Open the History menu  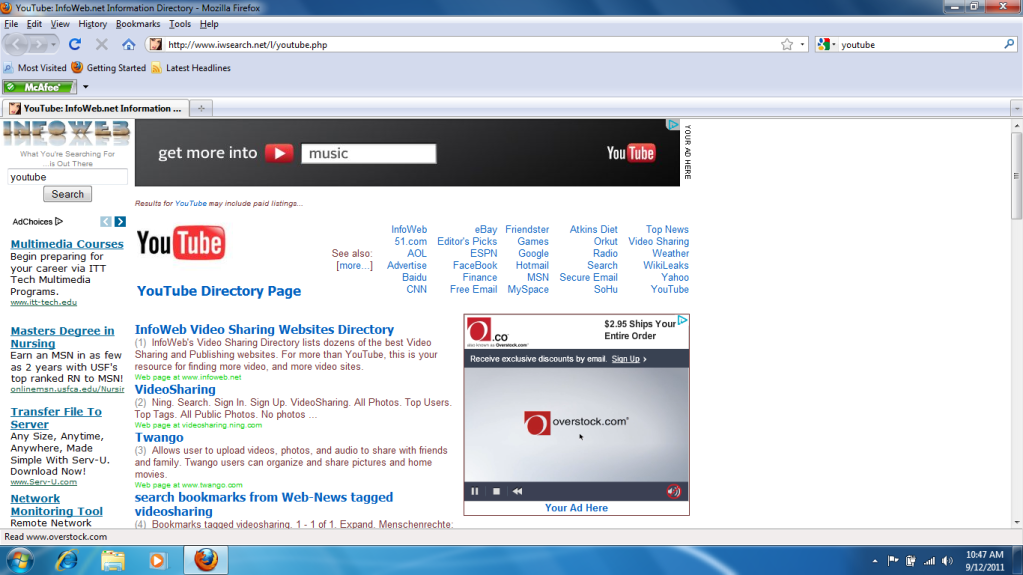(92, 24)
